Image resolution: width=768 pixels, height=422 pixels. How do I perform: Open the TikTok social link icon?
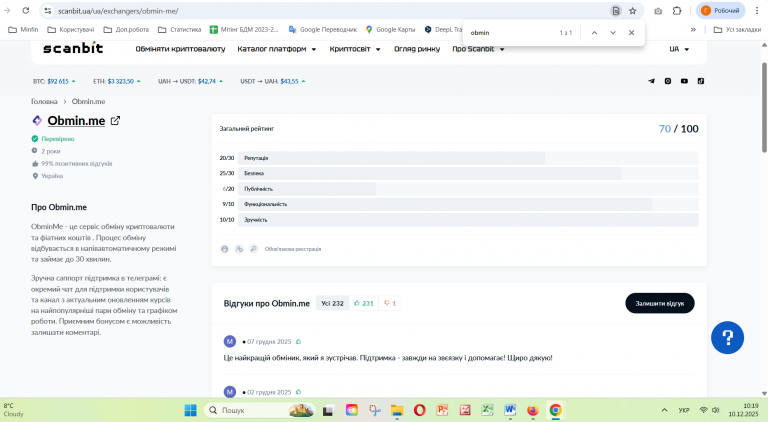tap(701, 81)
